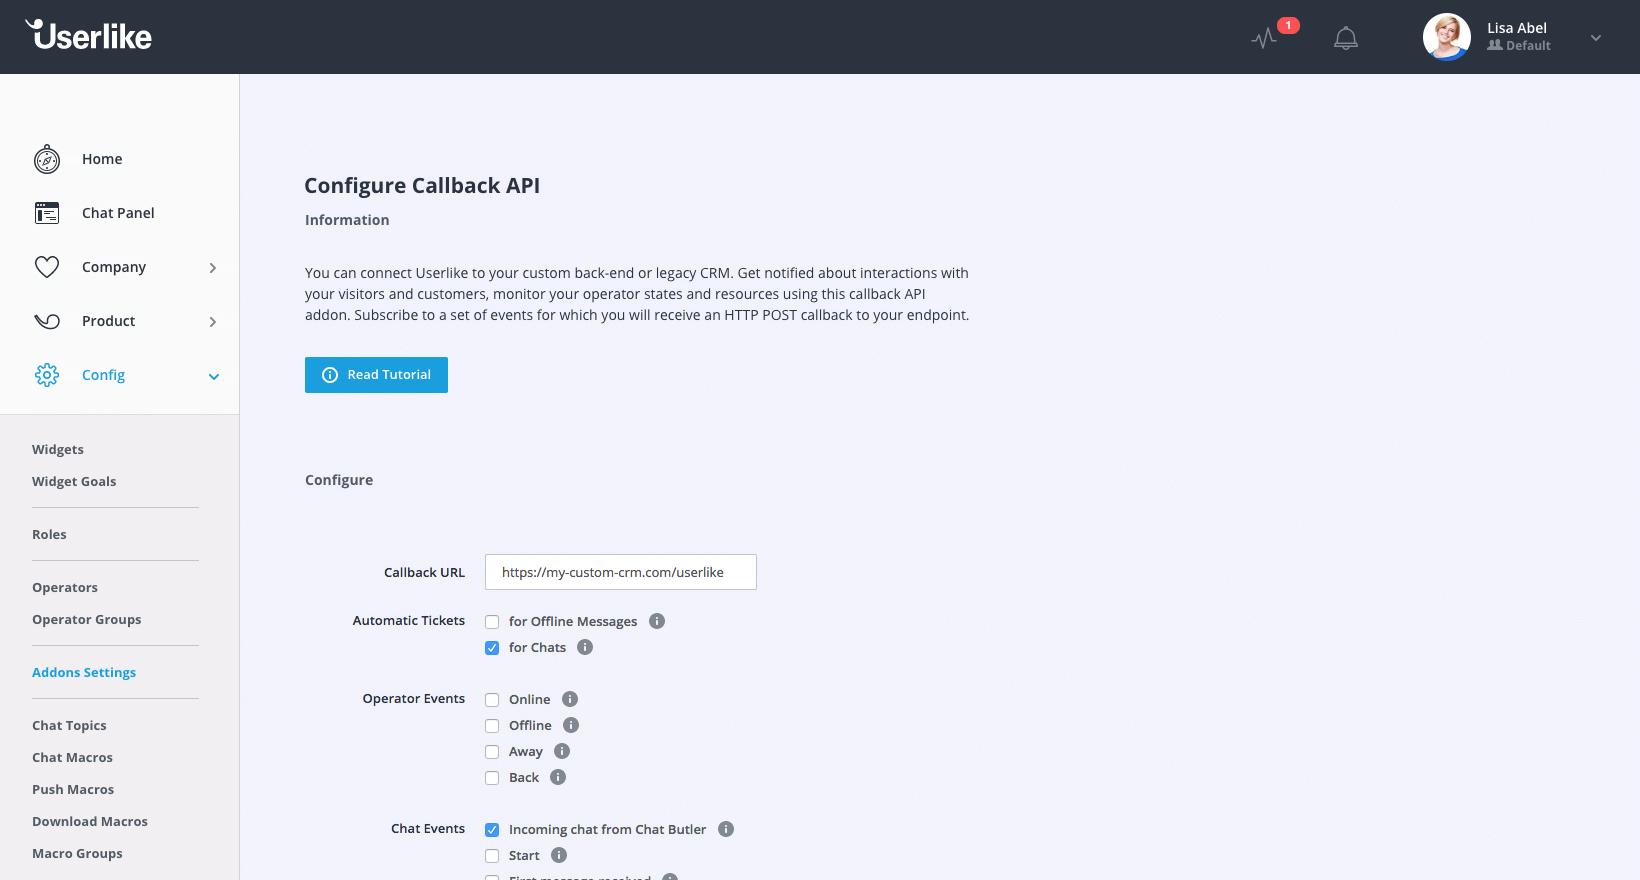Open the Company menu item

click(x=114, y=267)
